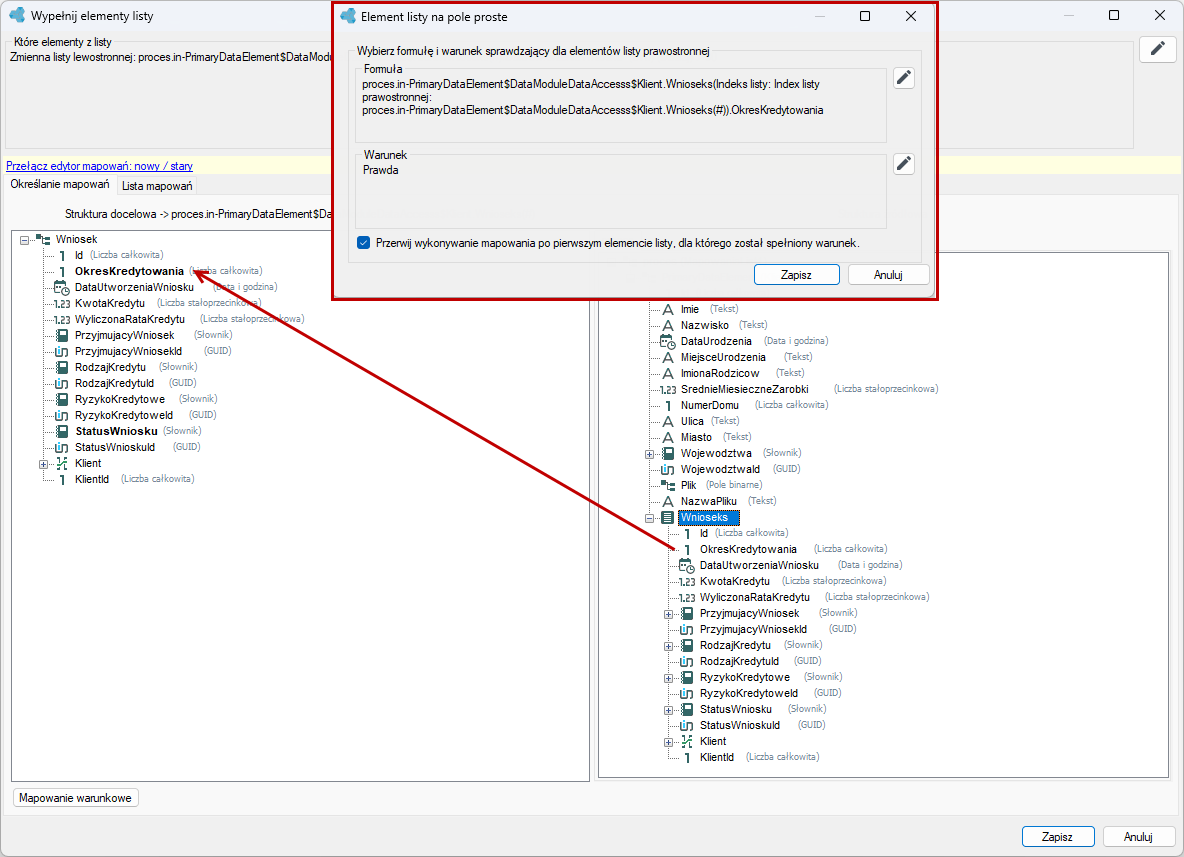The height and width of the screenshot is (857, 1184).
Task: Click the GUID icon next to WojewodztwaId
Action: point(668,469)
